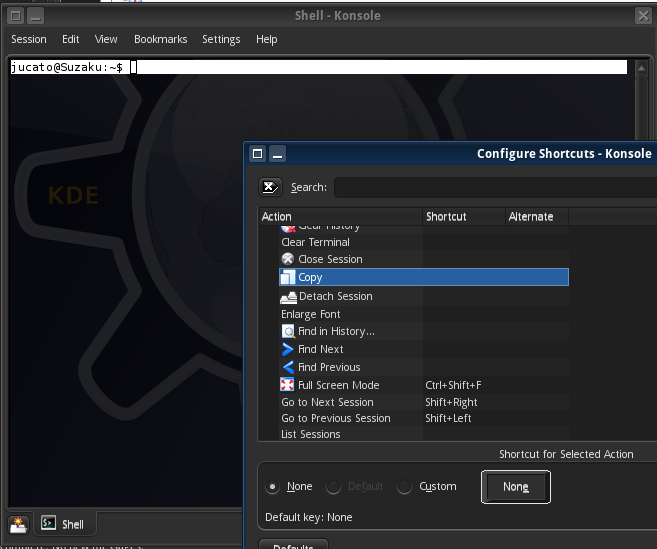657x549 pixels.
Task: Click the Close Session icon in list
Action: [x=288, y=259]
